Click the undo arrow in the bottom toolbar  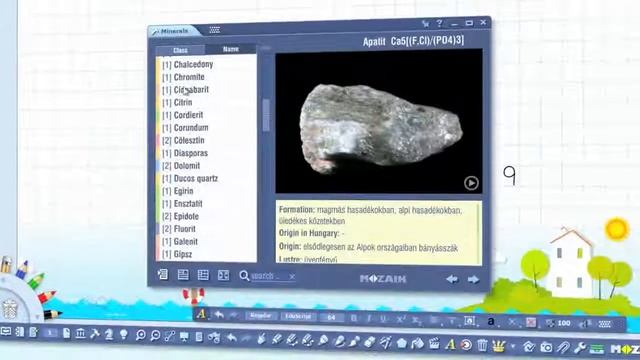[231, 338]
